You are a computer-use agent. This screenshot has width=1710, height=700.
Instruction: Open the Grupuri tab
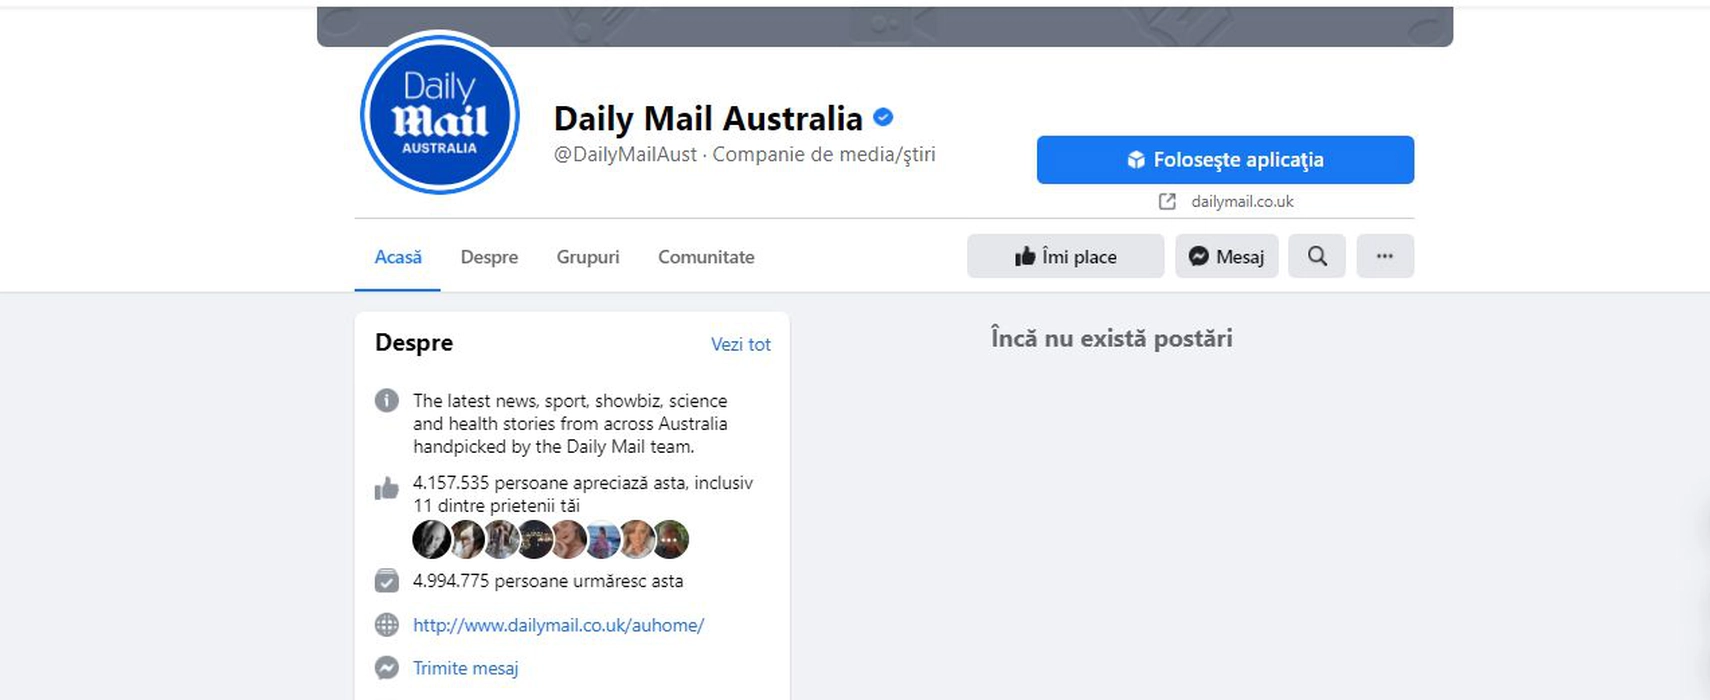coord(588,257)
